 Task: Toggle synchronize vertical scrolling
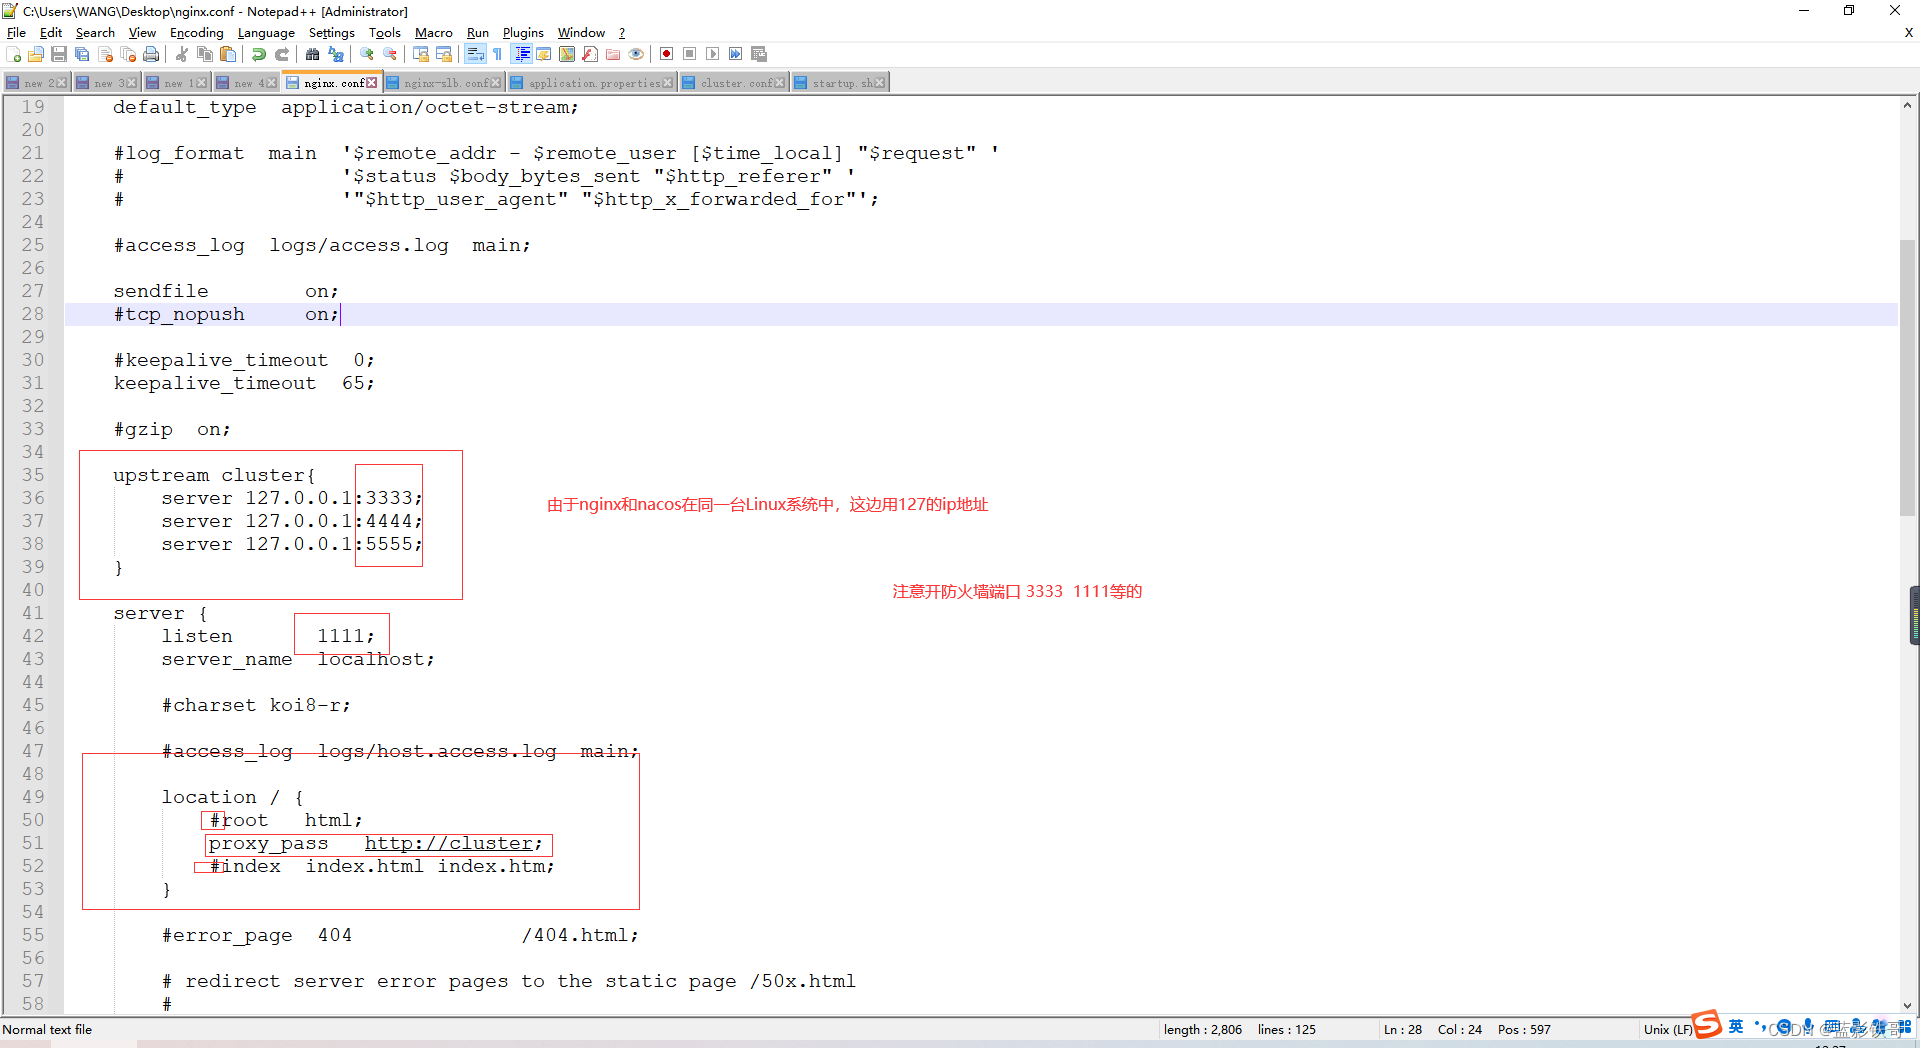click(x=421, y=54)
